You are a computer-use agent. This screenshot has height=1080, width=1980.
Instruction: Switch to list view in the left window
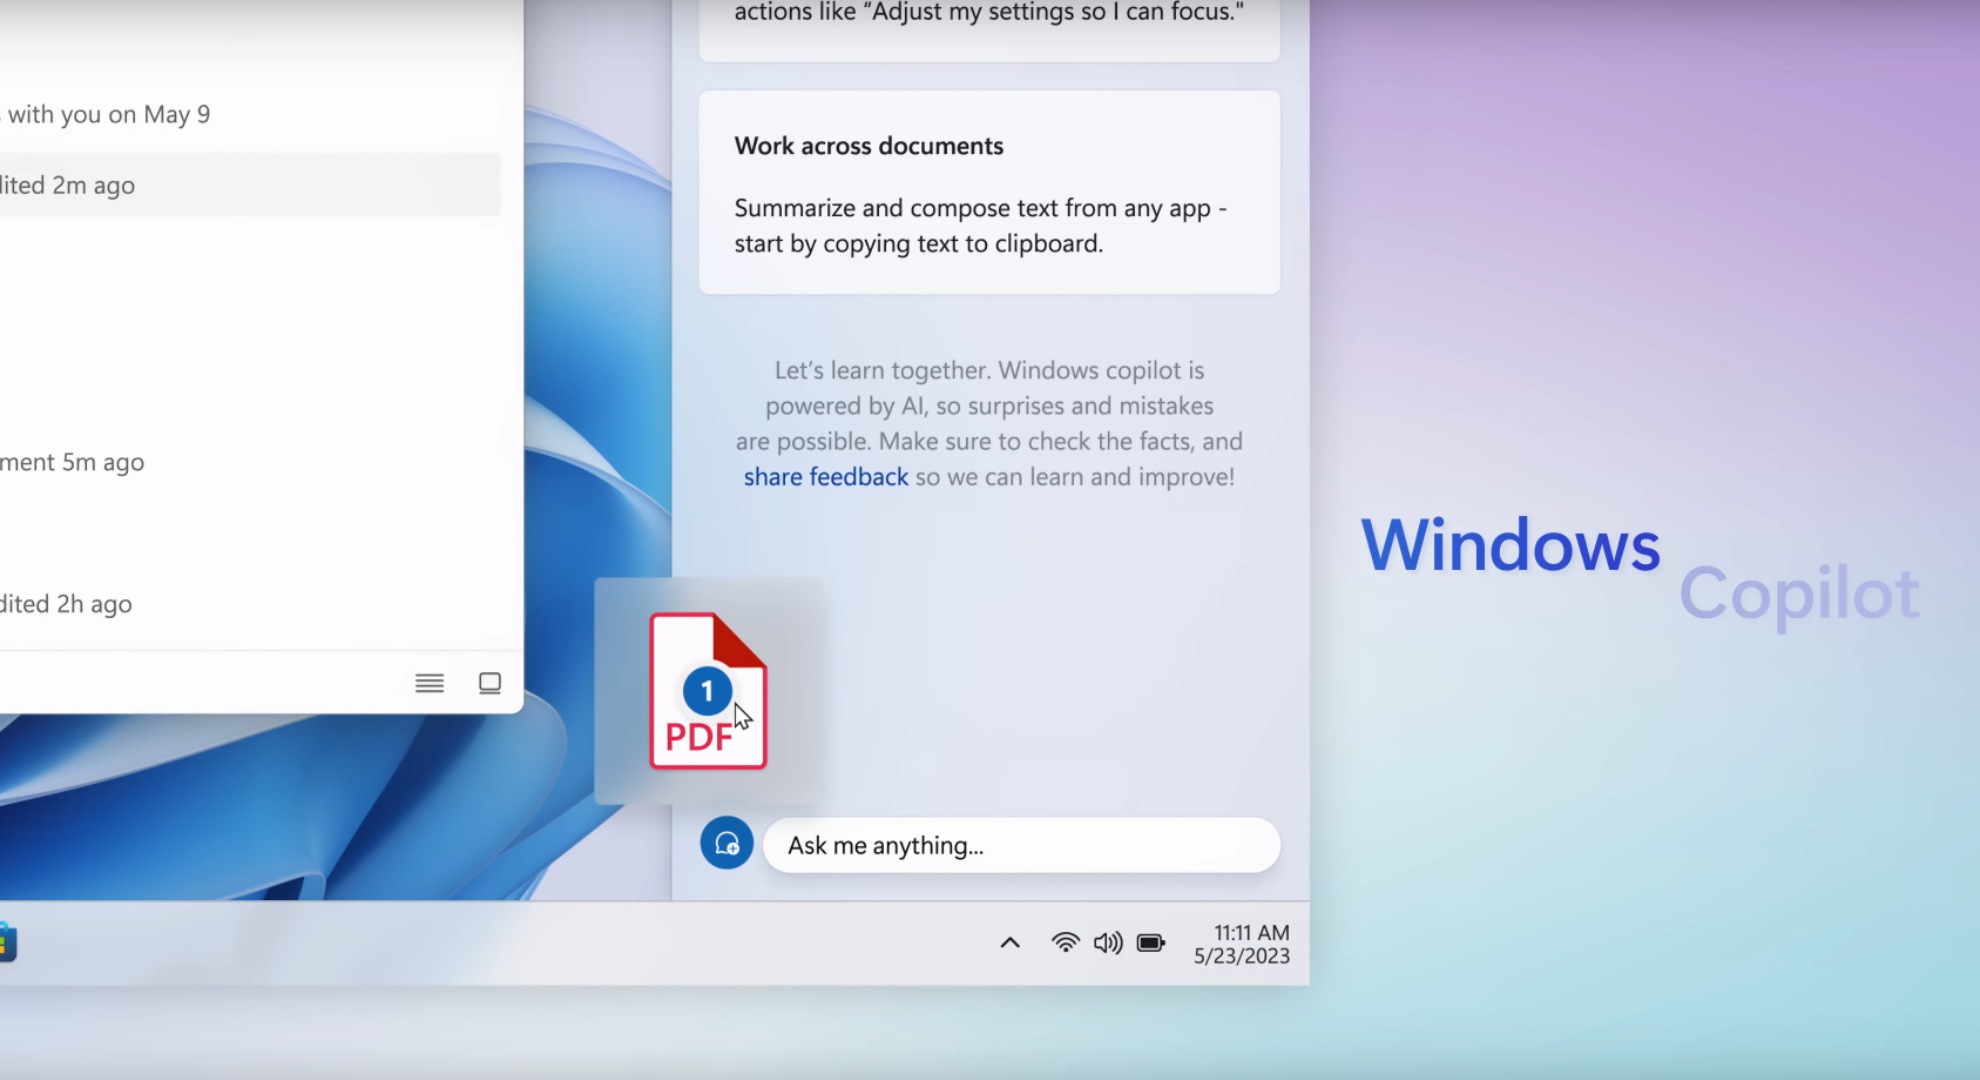(x=430, y=683)
